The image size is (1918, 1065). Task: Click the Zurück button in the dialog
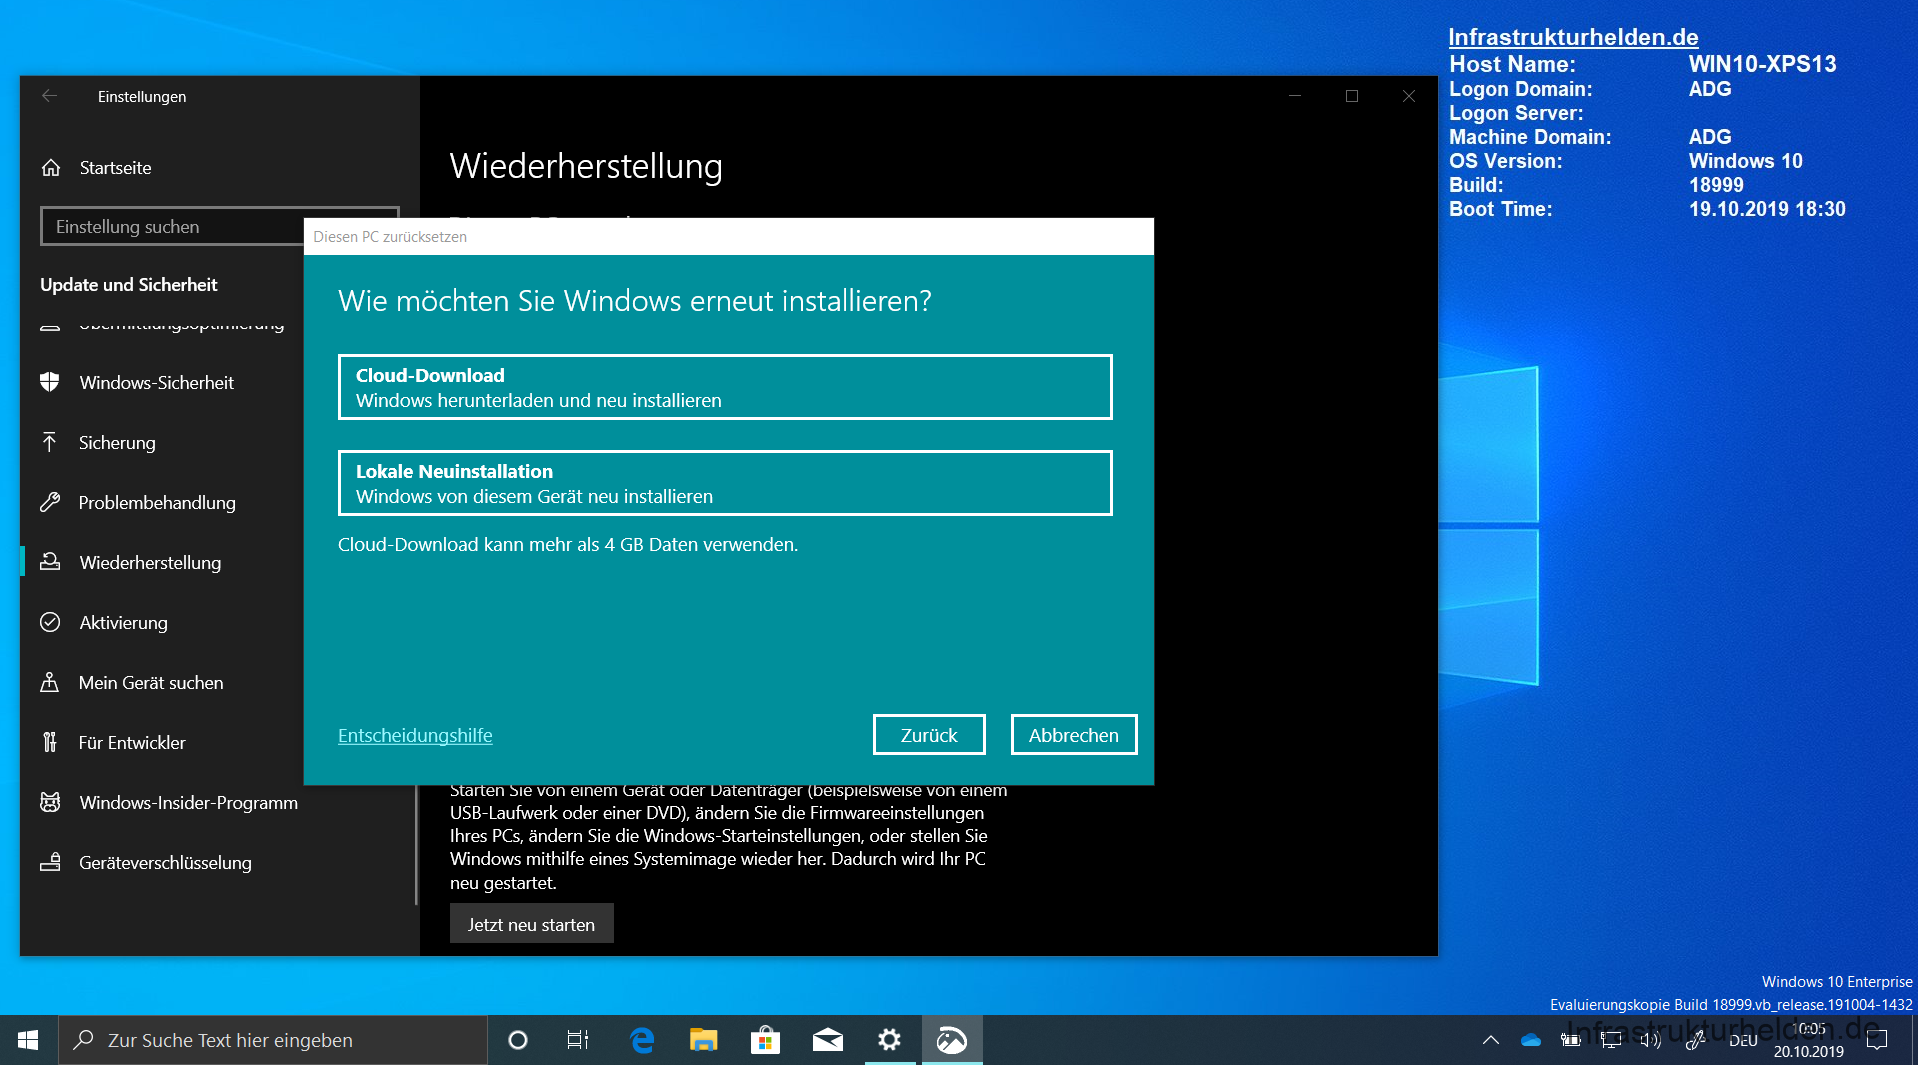click(929, 735)
